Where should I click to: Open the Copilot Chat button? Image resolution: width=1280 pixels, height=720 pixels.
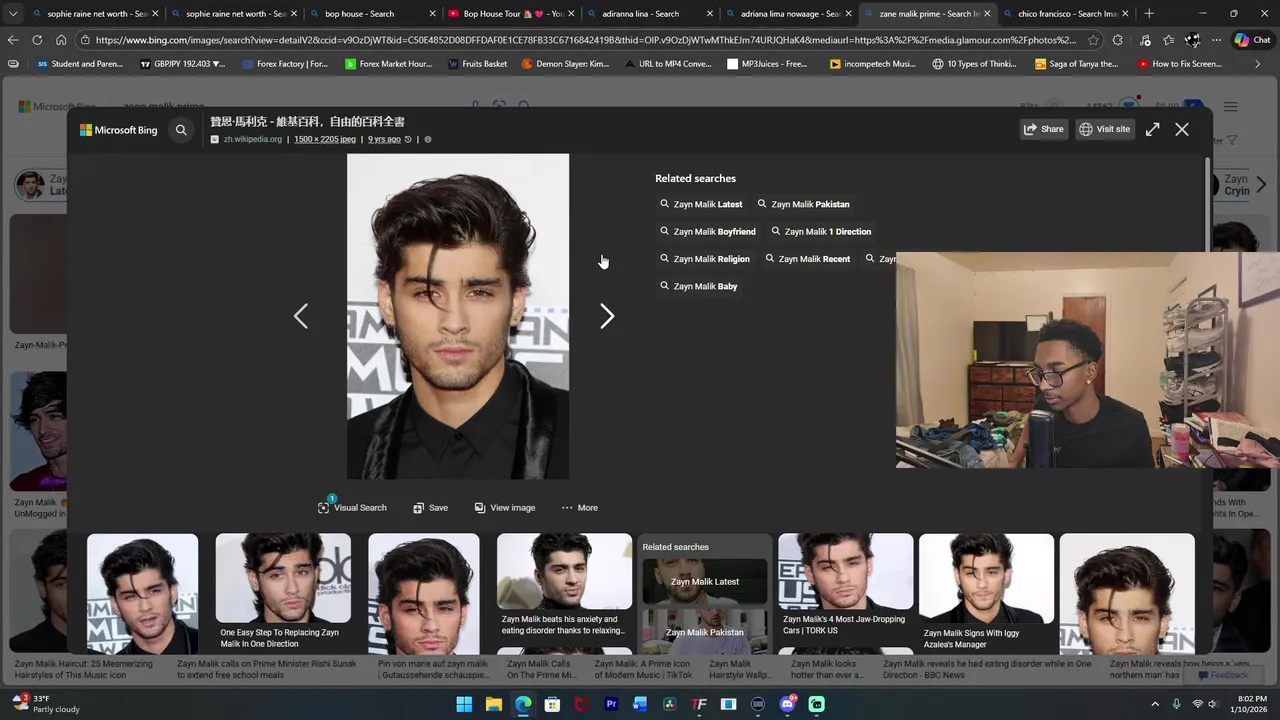[1253, 40]
